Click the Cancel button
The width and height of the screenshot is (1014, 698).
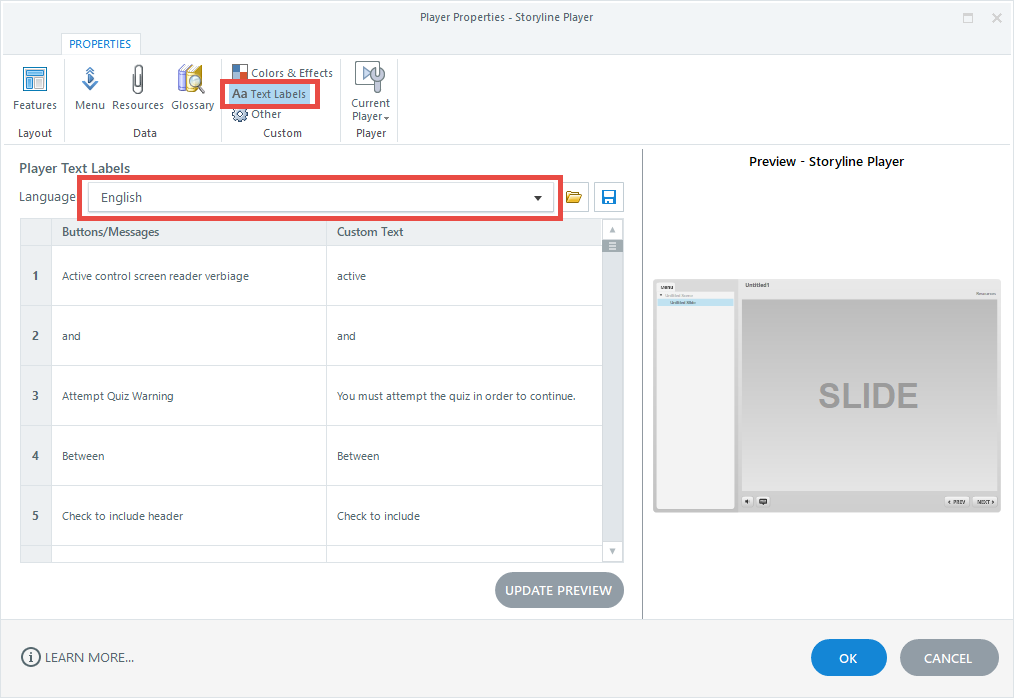948,658
